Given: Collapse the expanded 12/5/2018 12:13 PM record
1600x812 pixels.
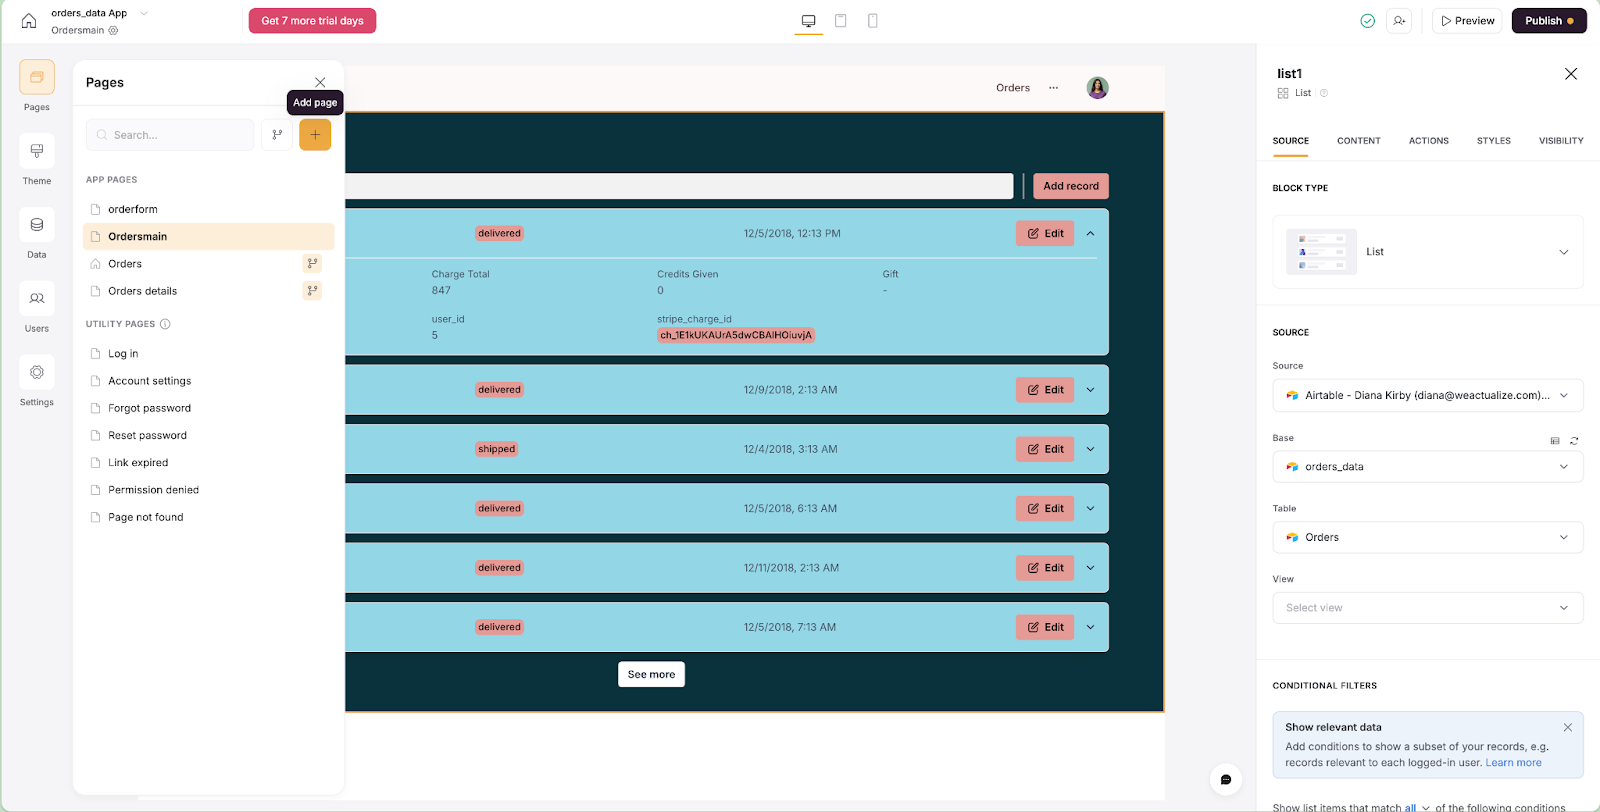Looking at the screenshot, I should click(1091, 234).
